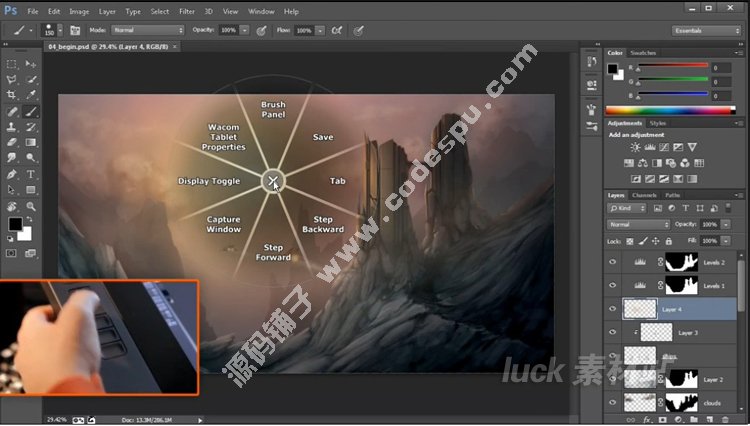
Task: Select the Dodge tool
Action: pos(31,158)
